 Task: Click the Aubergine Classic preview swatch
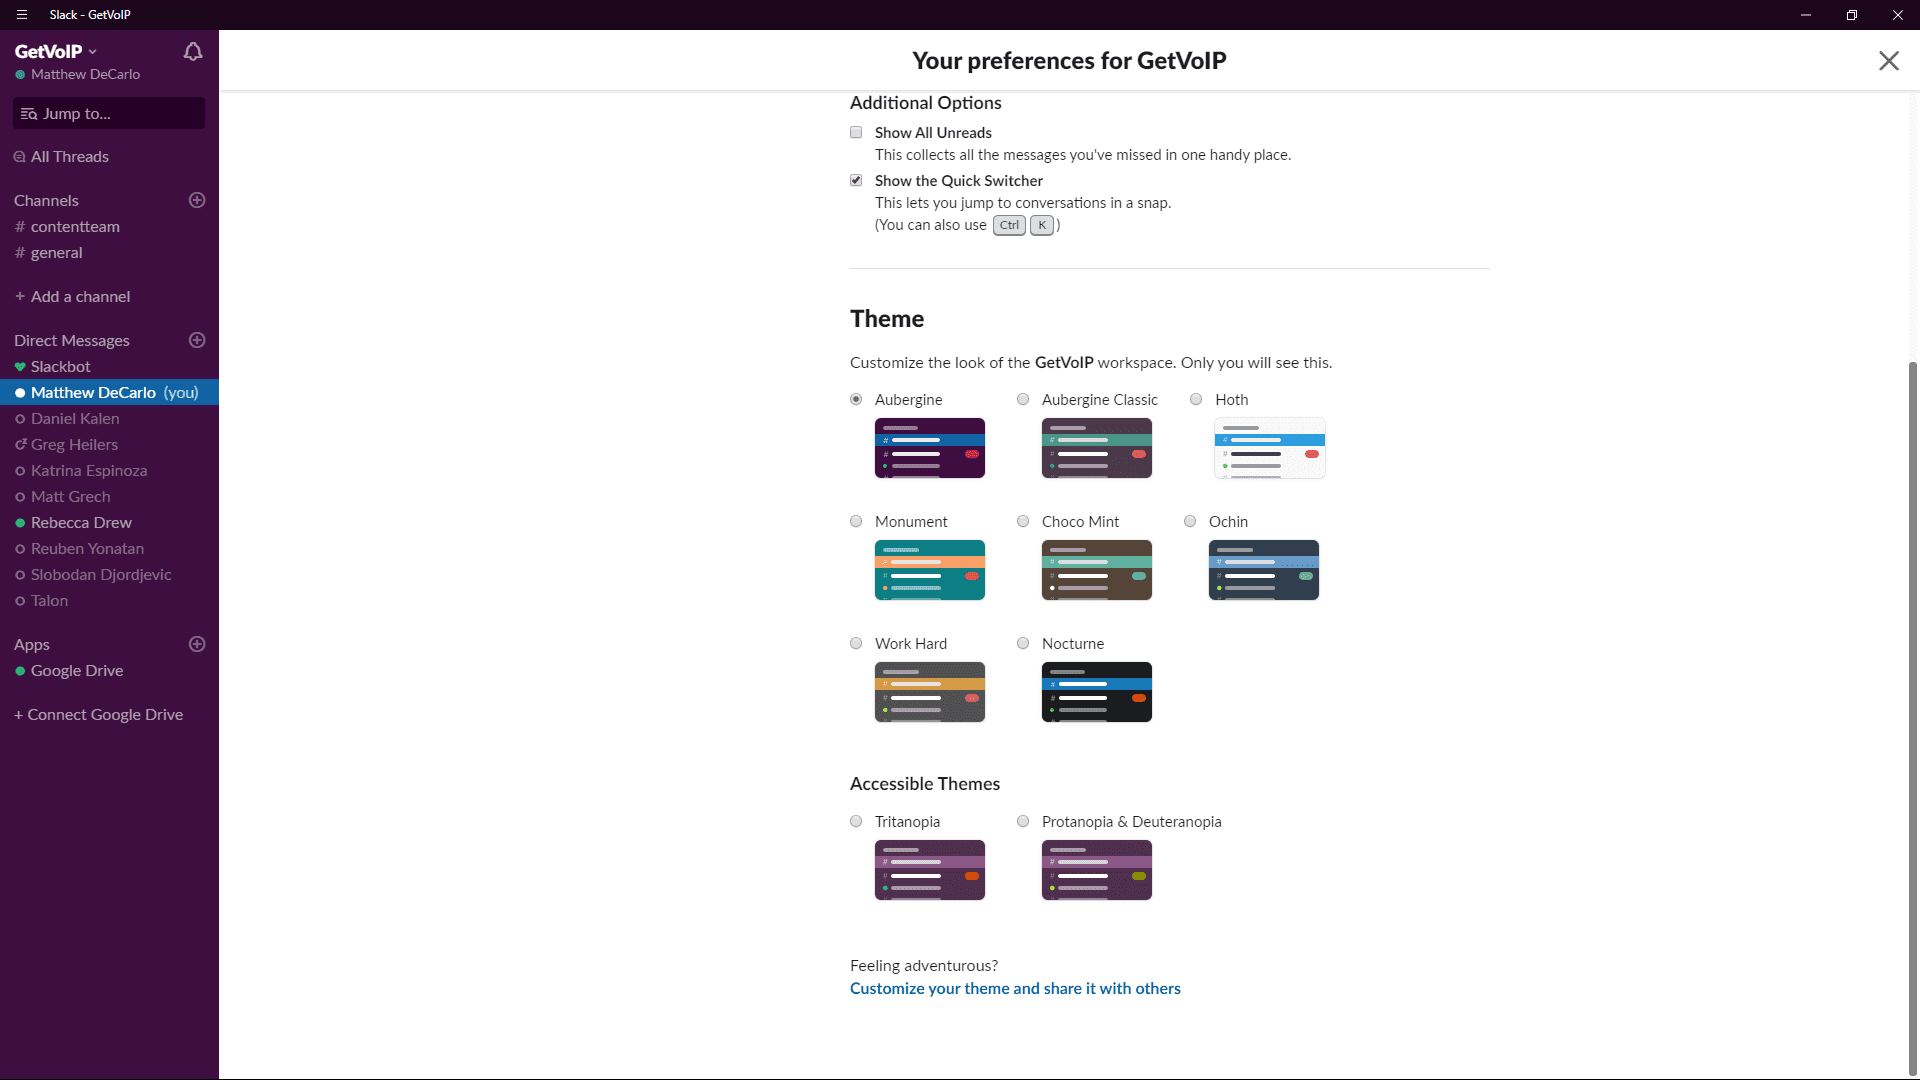(x=1097, y=448)
